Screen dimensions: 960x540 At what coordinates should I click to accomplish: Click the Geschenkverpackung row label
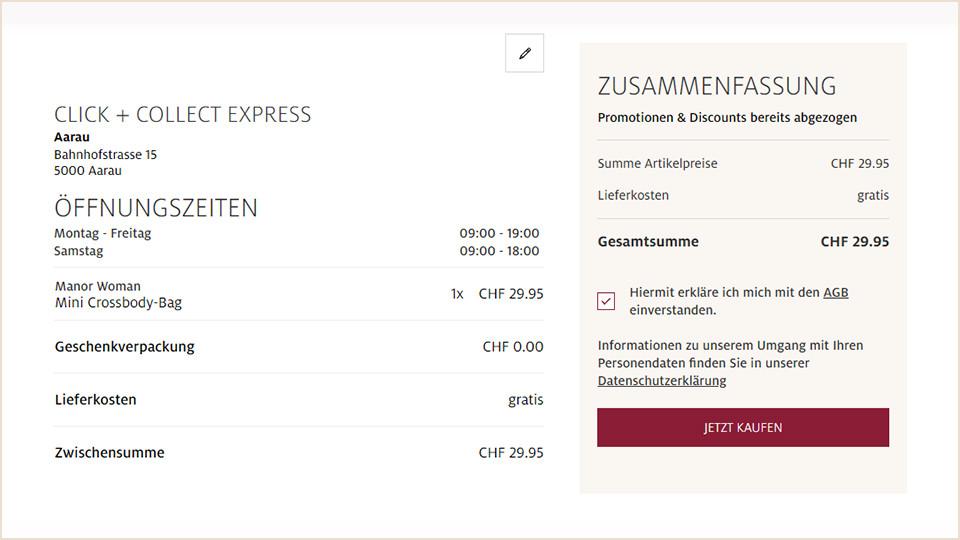(x=124, y=347)
